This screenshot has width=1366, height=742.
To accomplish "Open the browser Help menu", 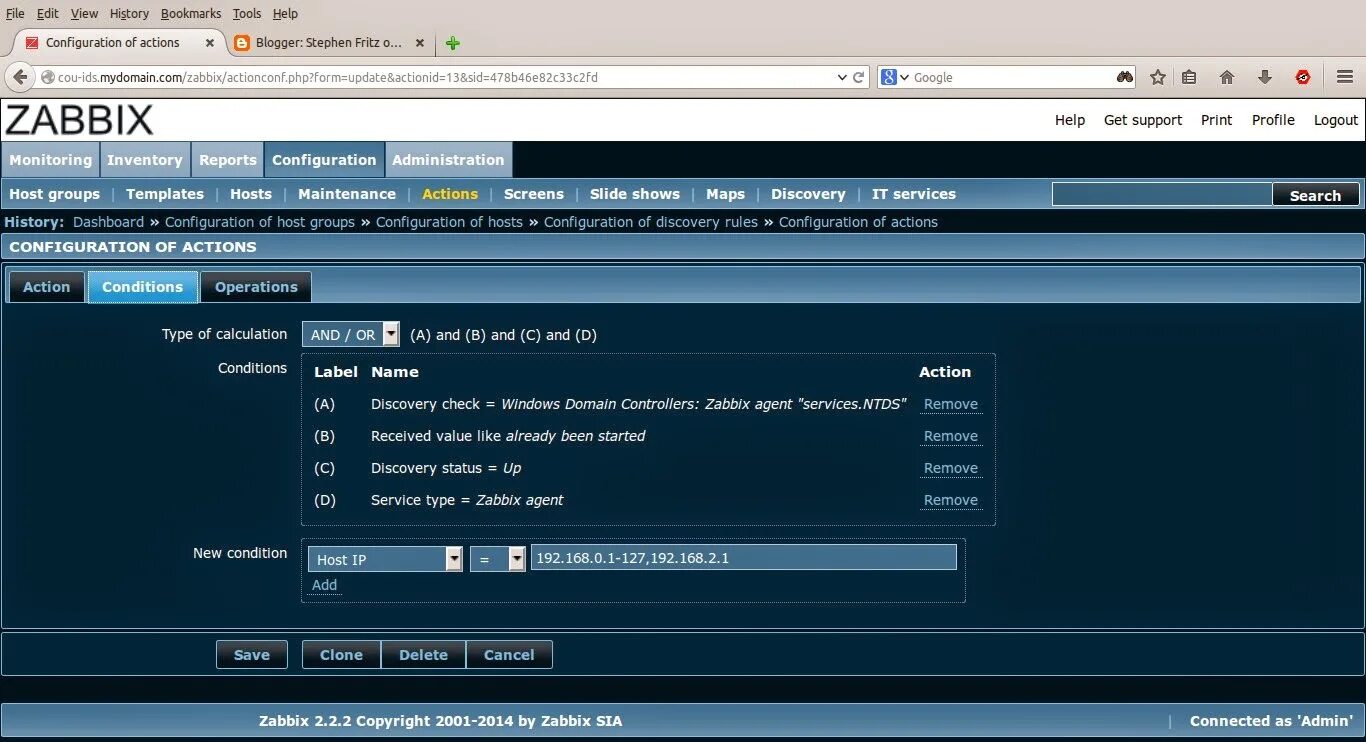I will pos(285,13).
